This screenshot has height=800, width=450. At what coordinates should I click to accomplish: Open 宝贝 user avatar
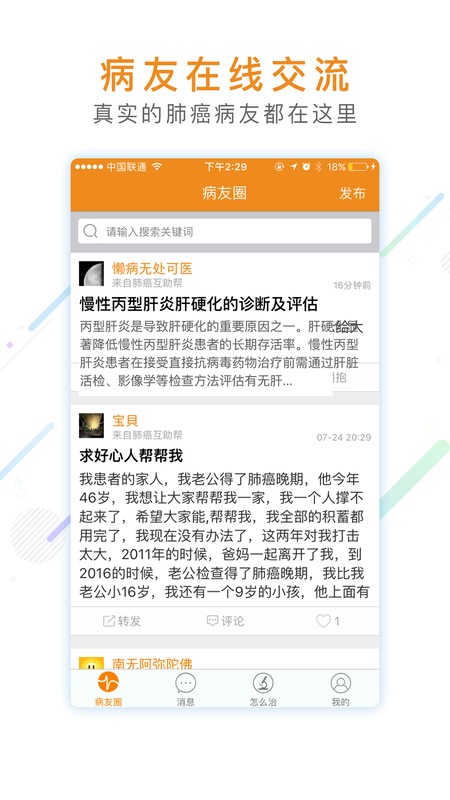pos(91,426)
